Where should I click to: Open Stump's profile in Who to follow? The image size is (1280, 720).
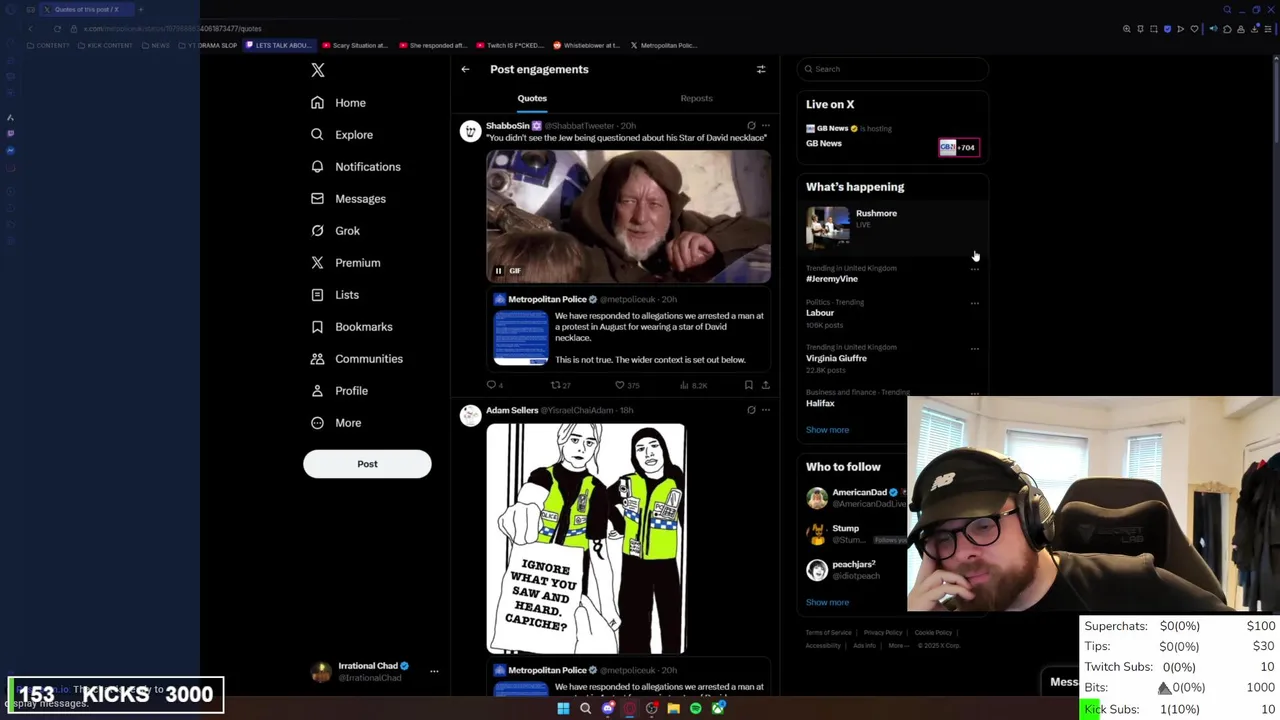click(845, 528)
